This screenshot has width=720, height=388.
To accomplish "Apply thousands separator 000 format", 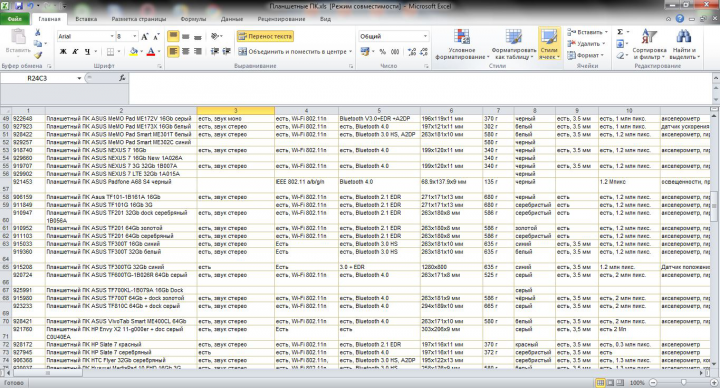I will (395, 52).
